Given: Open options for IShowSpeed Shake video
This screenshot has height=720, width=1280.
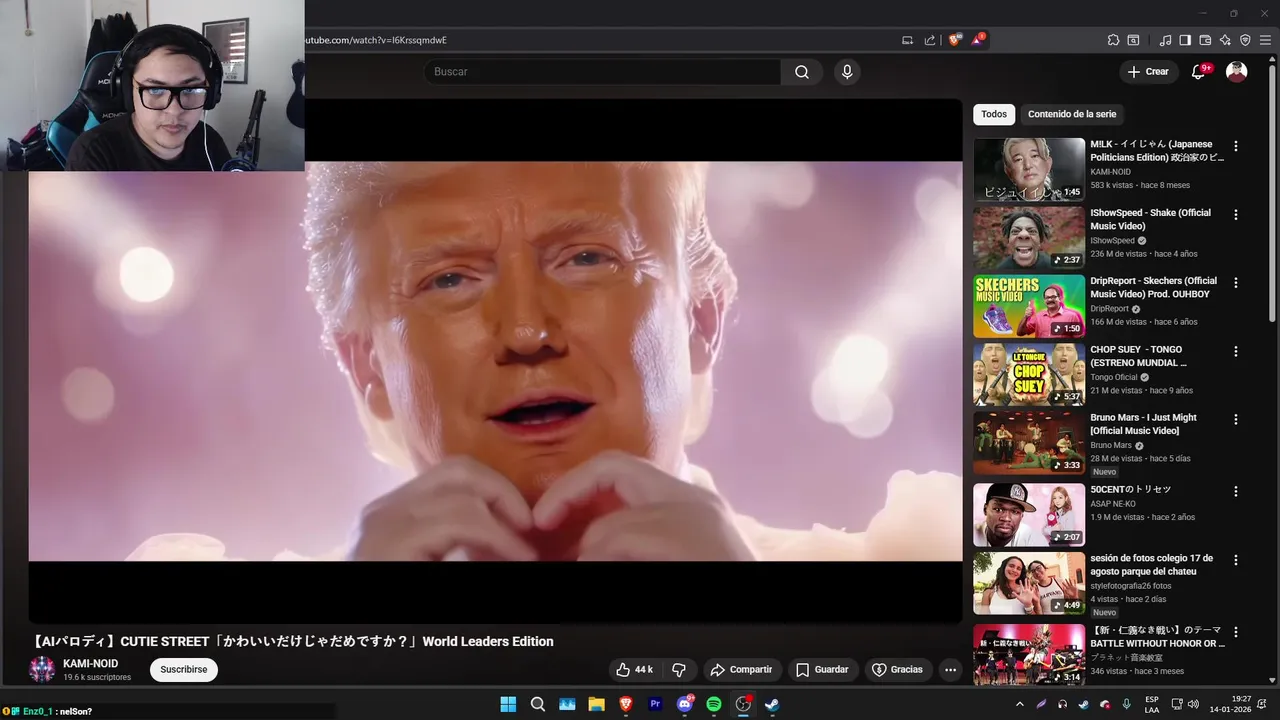Looking at the screenshot, I should pos(1235,214).
